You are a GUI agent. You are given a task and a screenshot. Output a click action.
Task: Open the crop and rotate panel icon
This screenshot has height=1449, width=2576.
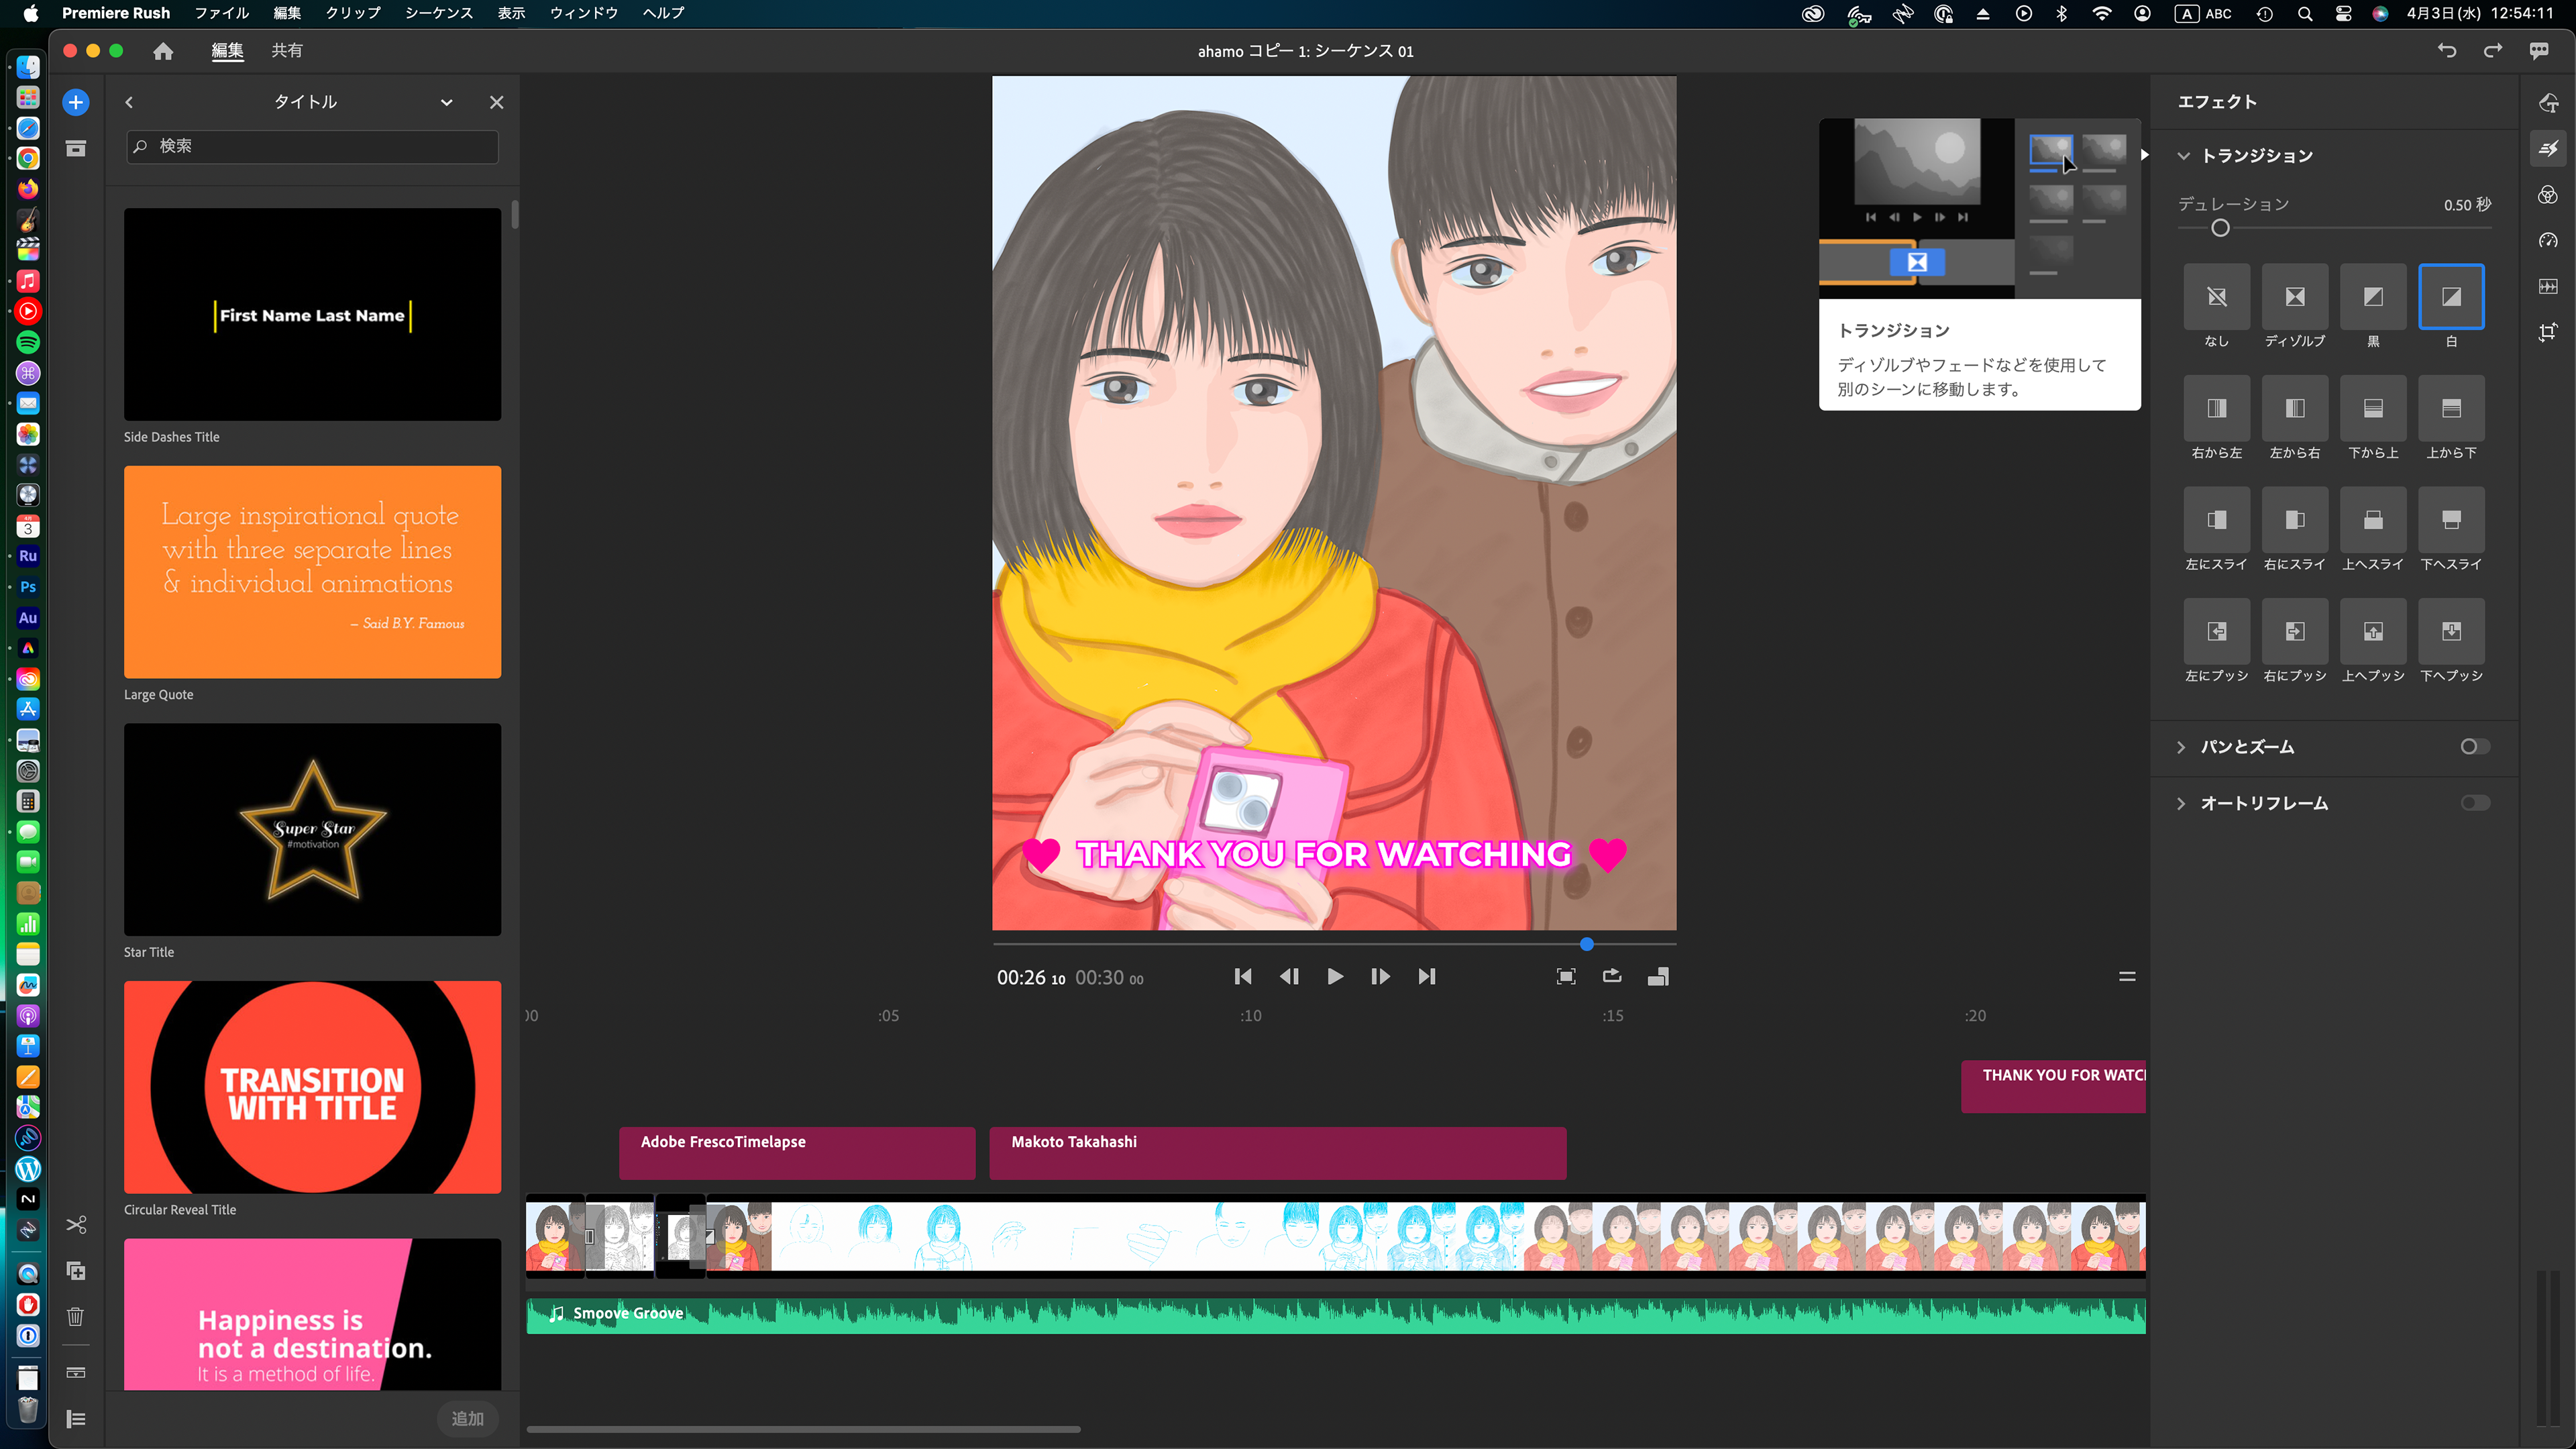(x=2548, y=332)
